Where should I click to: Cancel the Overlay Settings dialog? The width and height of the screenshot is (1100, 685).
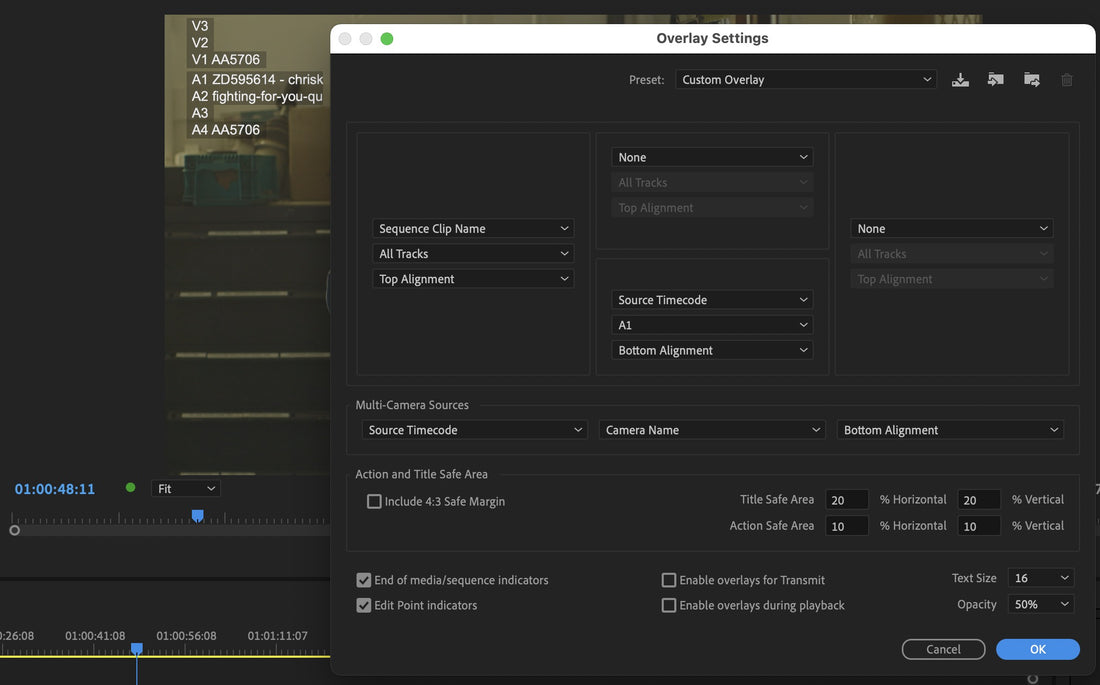coord(943,648)
